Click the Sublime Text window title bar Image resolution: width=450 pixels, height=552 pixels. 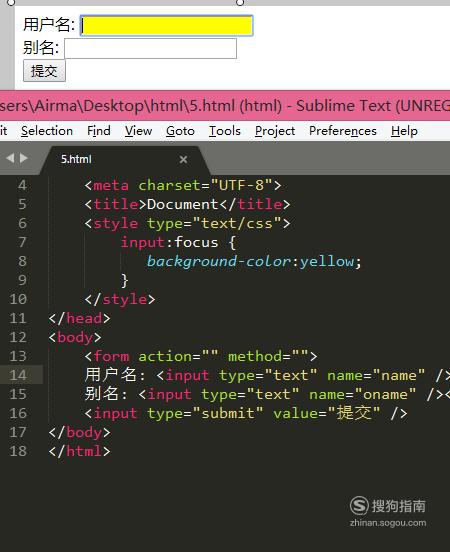pos(225,106)
